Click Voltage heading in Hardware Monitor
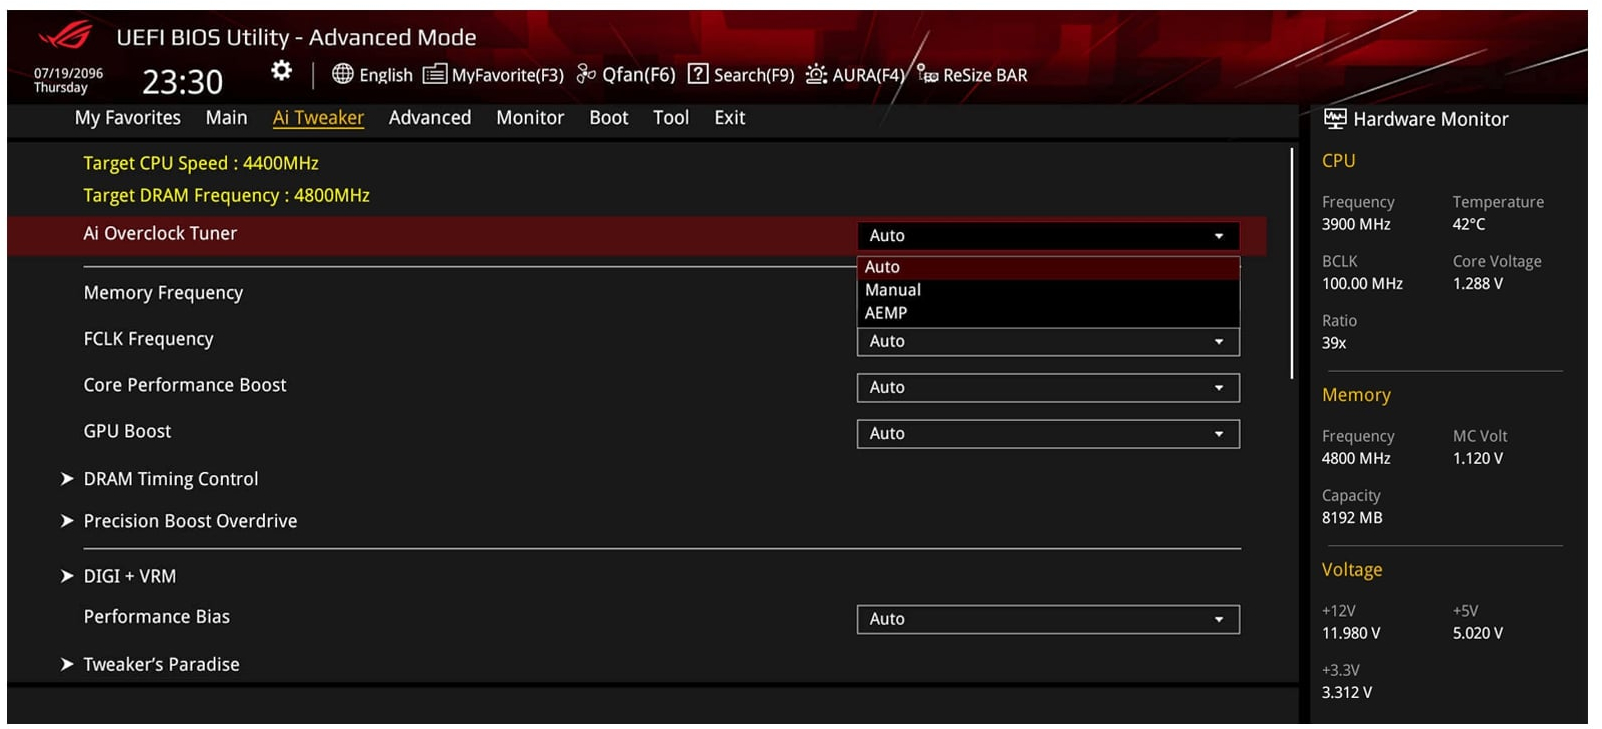Image resolution: width=1602 pixels, height=729 pixels. coord(1352,570)
